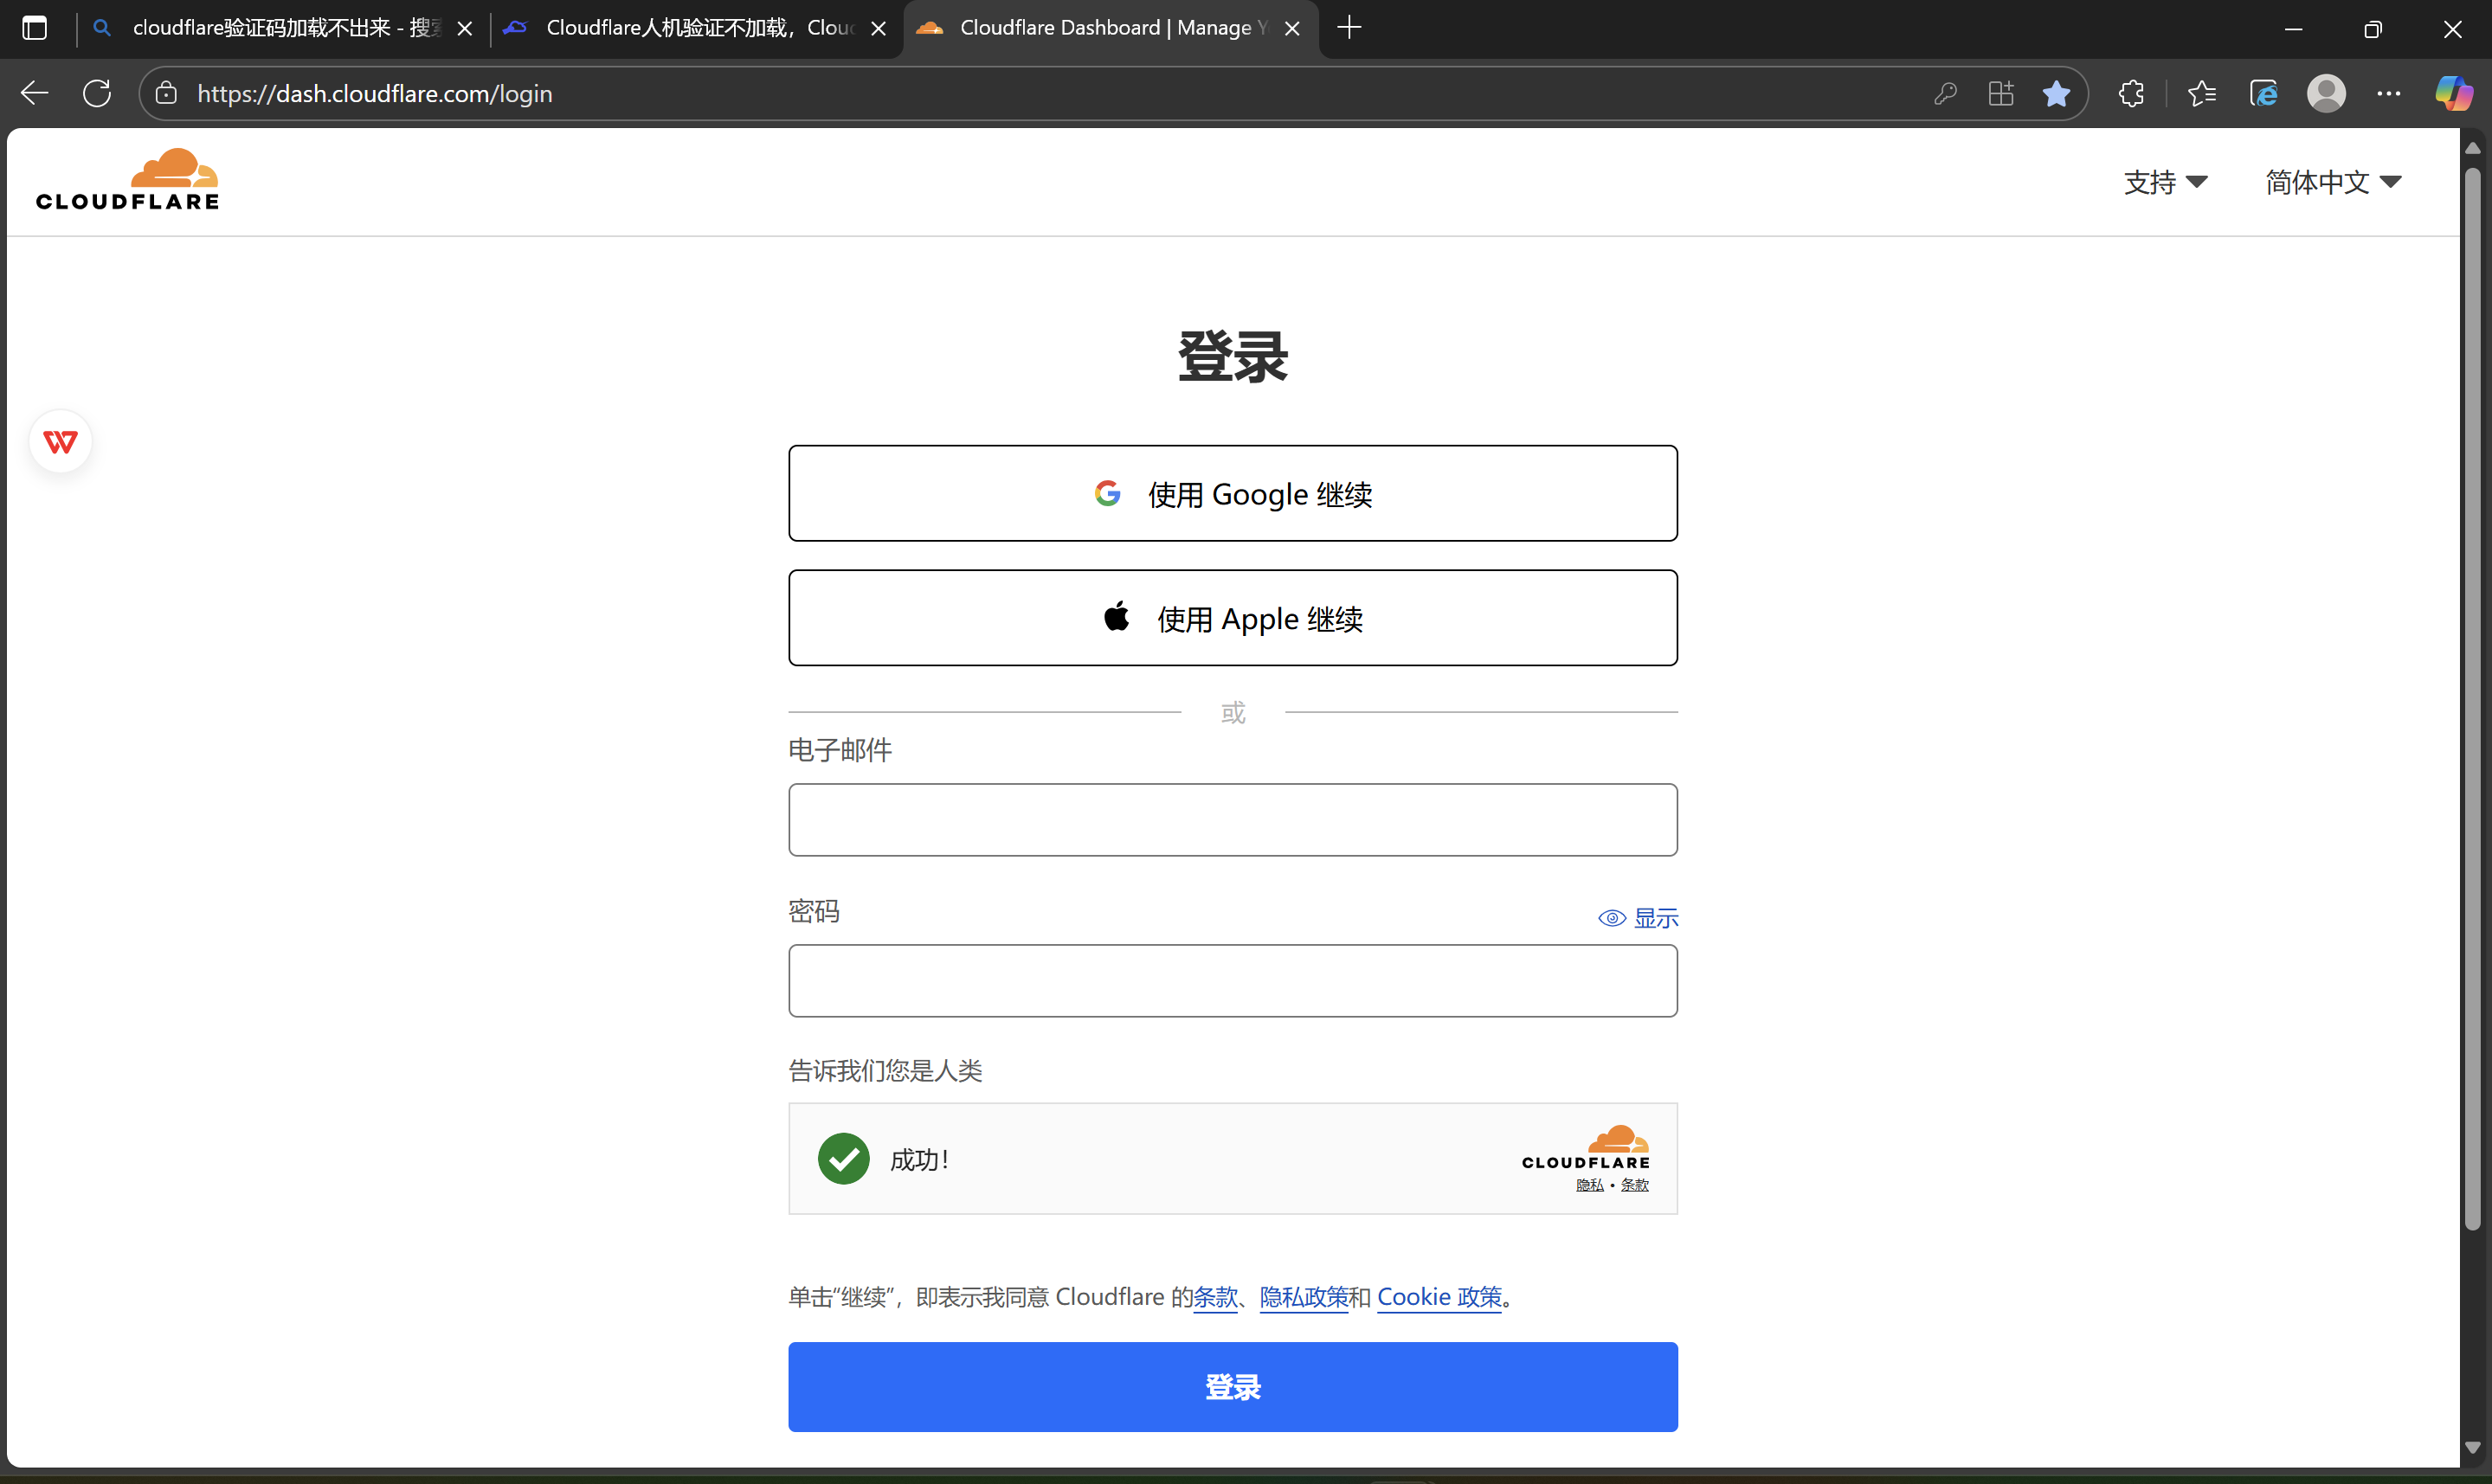Open the Copilot sidebar icon
Image resolution: width=2492 pixels, height=1484 pixels.
tap(2452, 94)
